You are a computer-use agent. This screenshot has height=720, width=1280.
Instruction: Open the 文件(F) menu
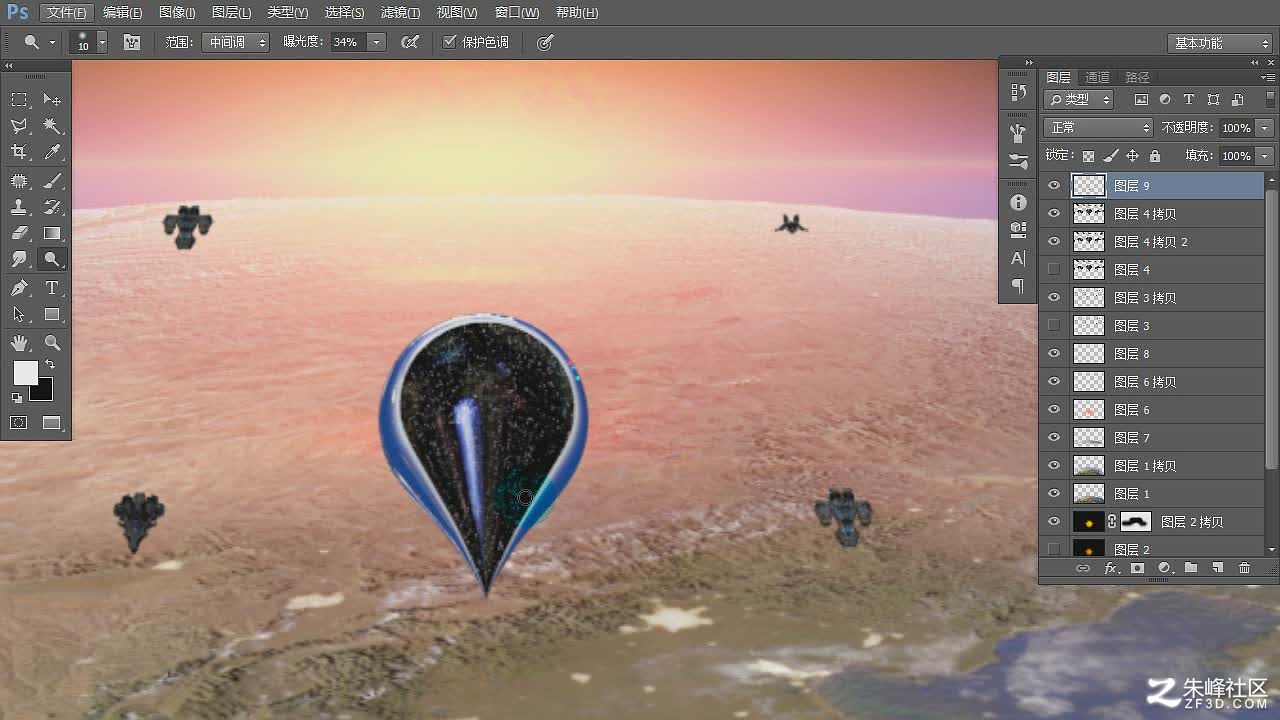(x=67, y=13)
